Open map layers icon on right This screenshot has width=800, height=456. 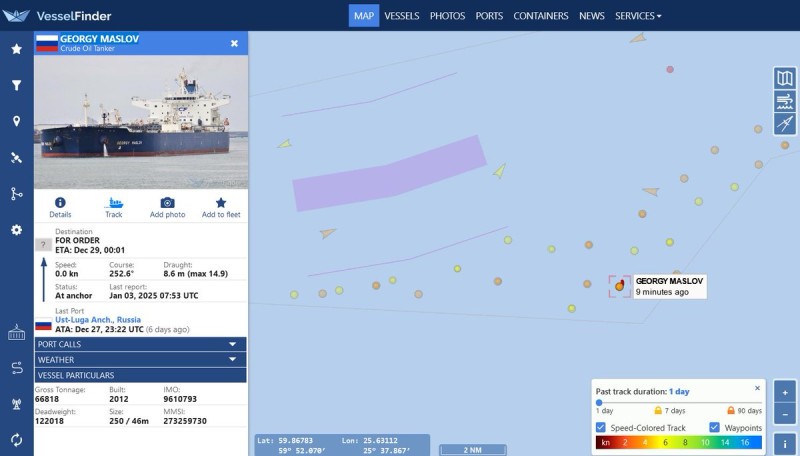[785, 79]
